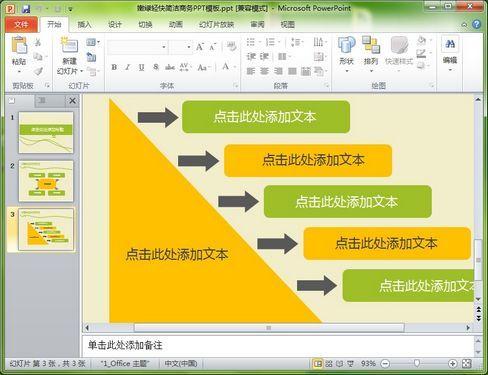
Task: Click the Format Painter brush icon
Action: click(38, 71)
